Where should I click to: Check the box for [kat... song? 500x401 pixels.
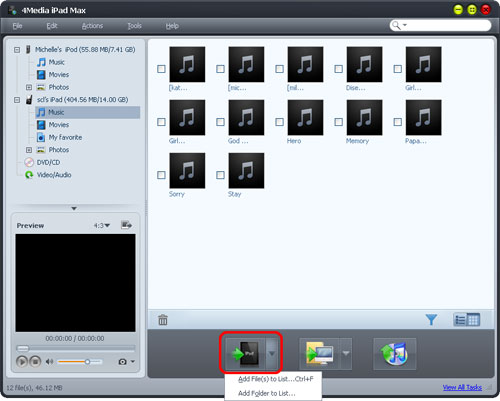pos(161,69)
